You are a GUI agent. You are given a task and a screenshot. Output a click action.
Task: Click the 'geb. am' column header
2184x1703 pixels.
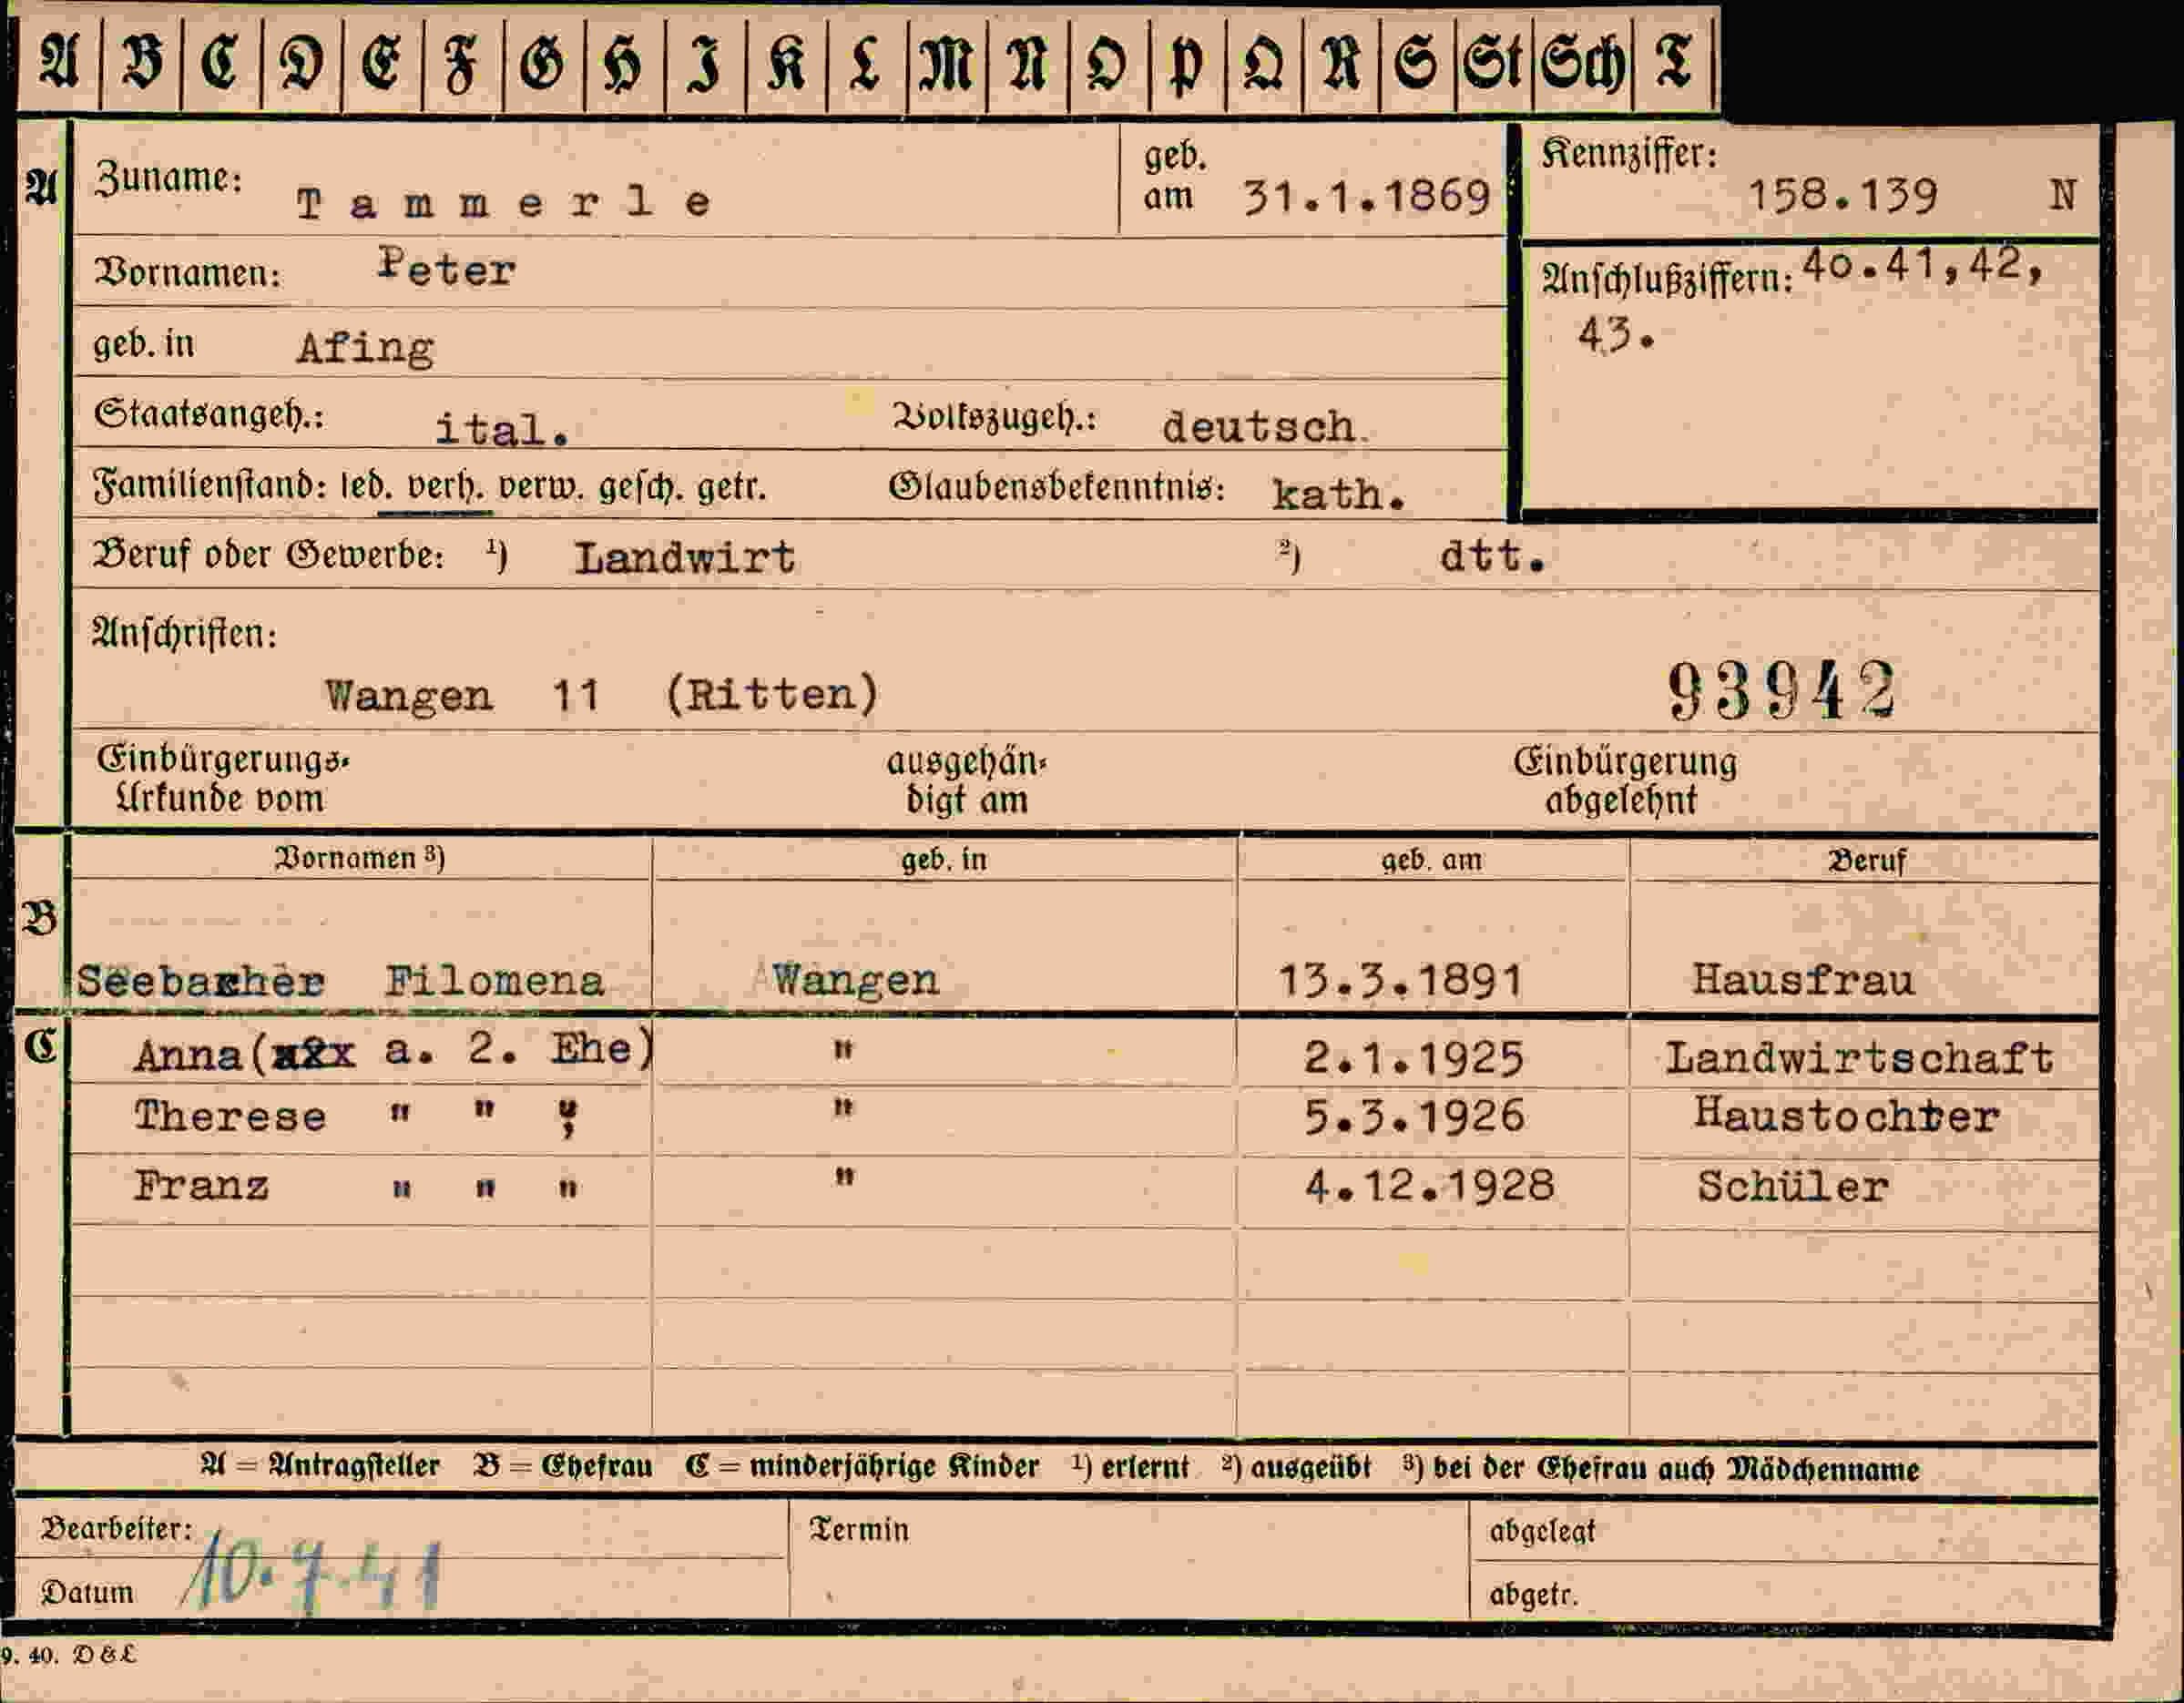click(1431, 860)
